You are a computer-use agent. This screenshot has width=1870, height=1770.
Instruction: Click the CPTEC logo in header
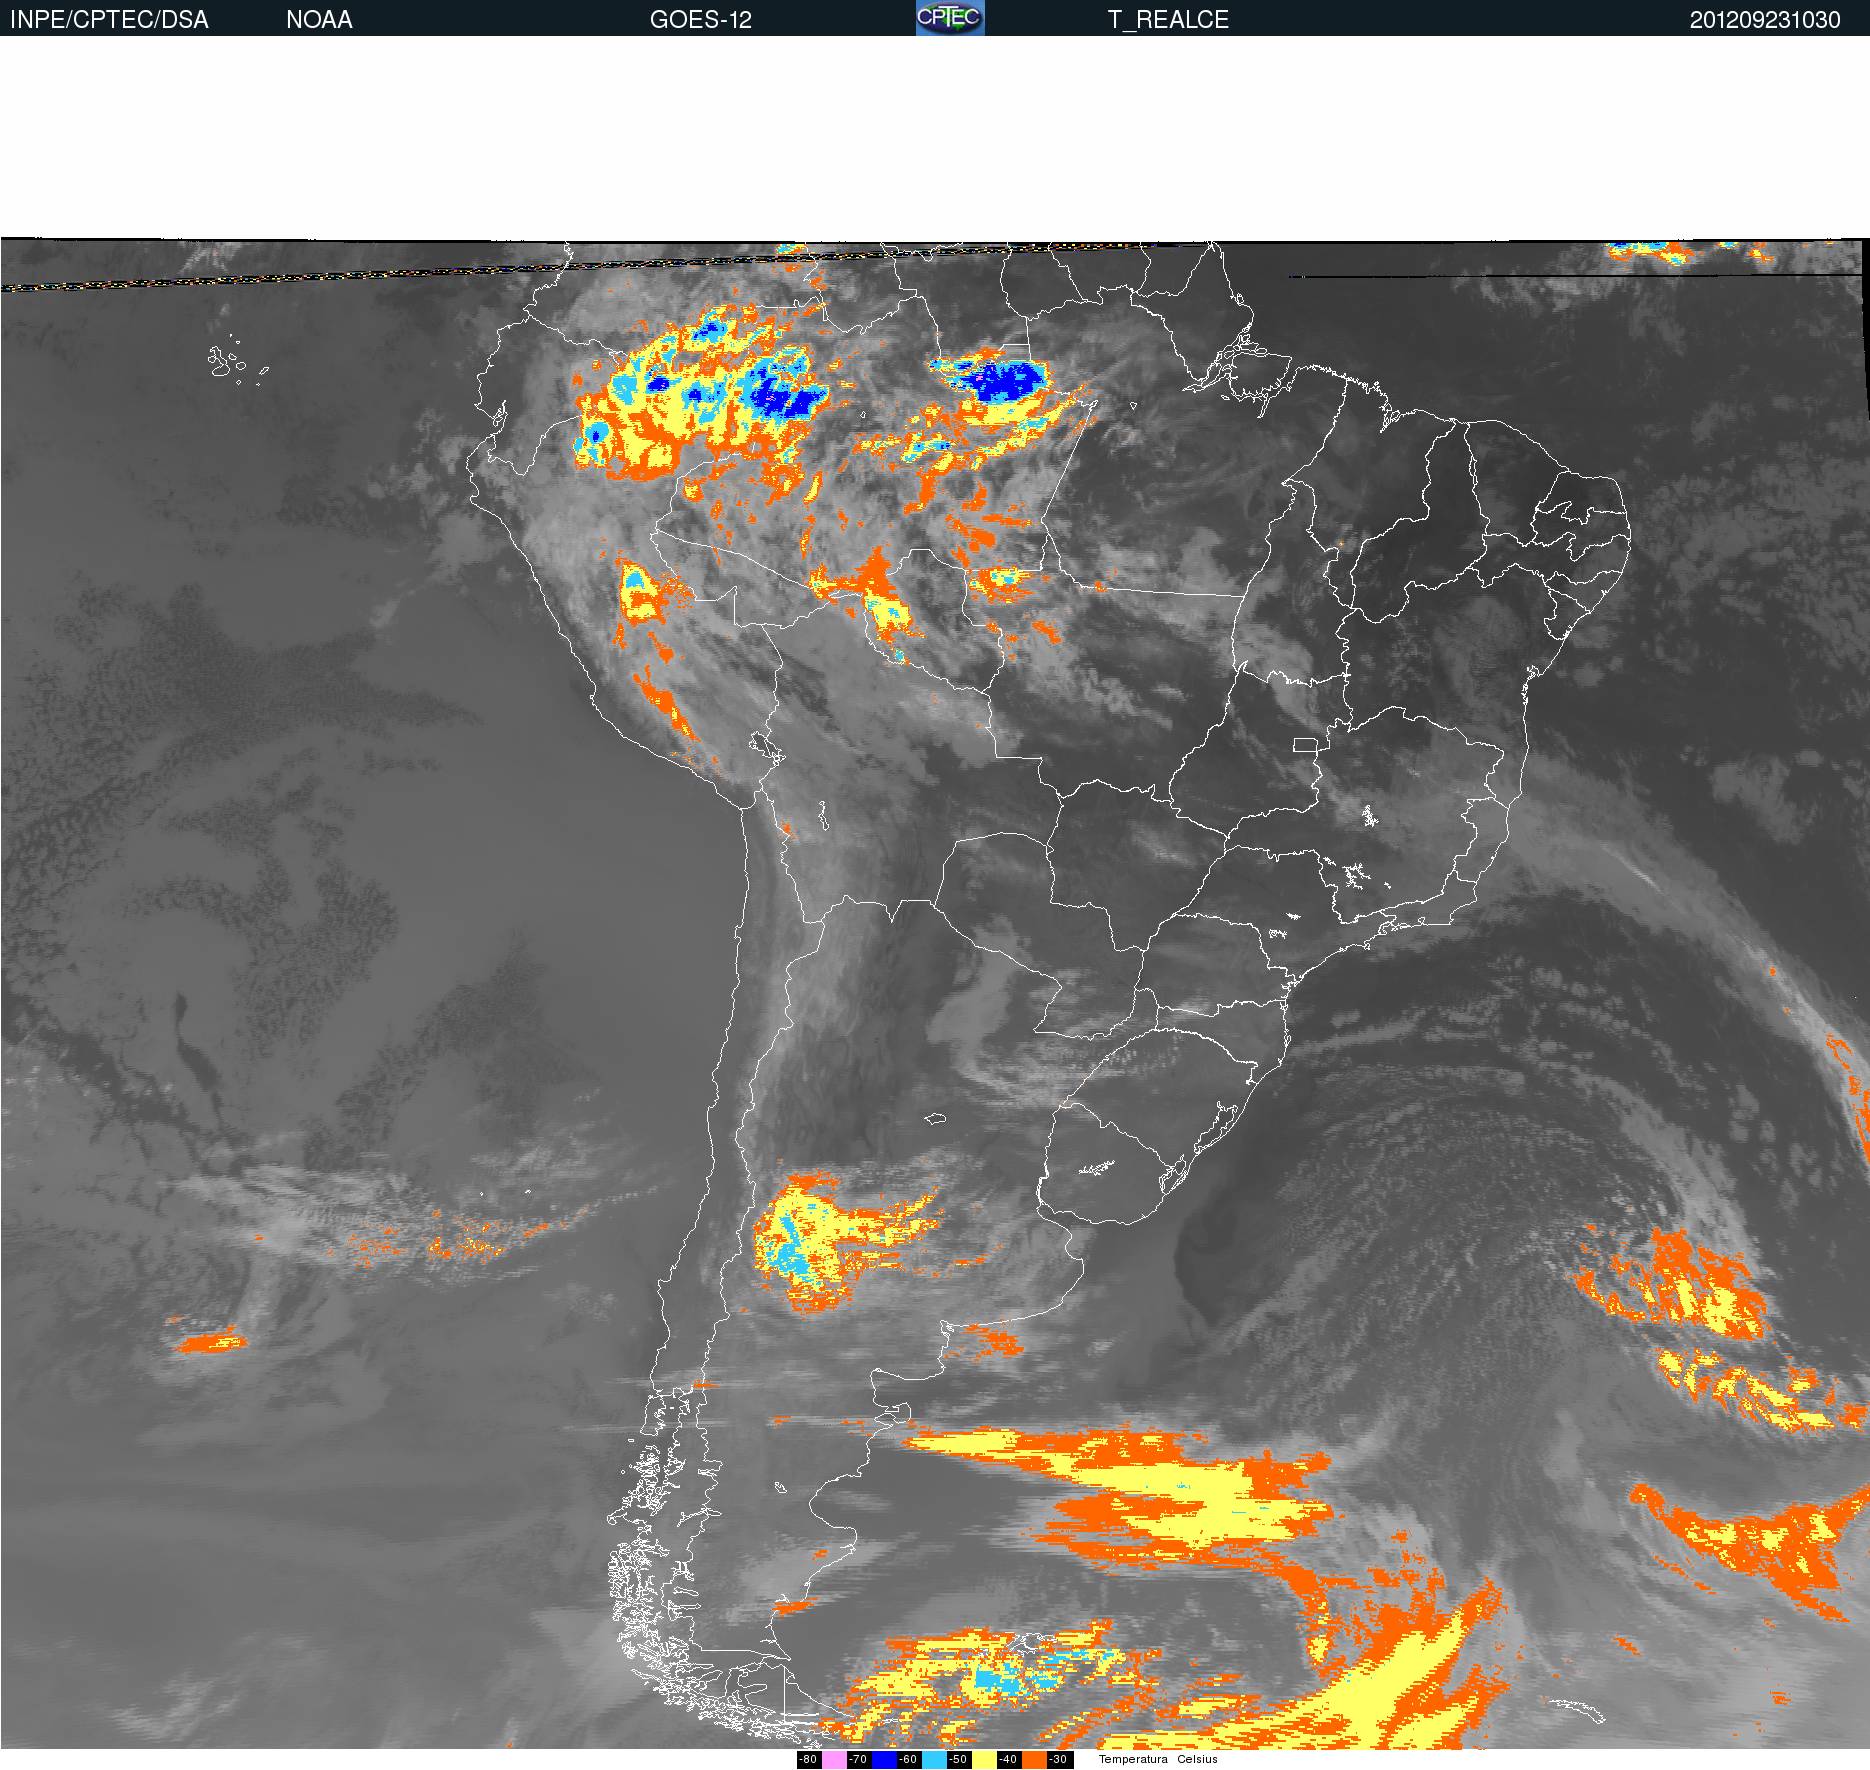pyautogui.click(x=950, y=18)
